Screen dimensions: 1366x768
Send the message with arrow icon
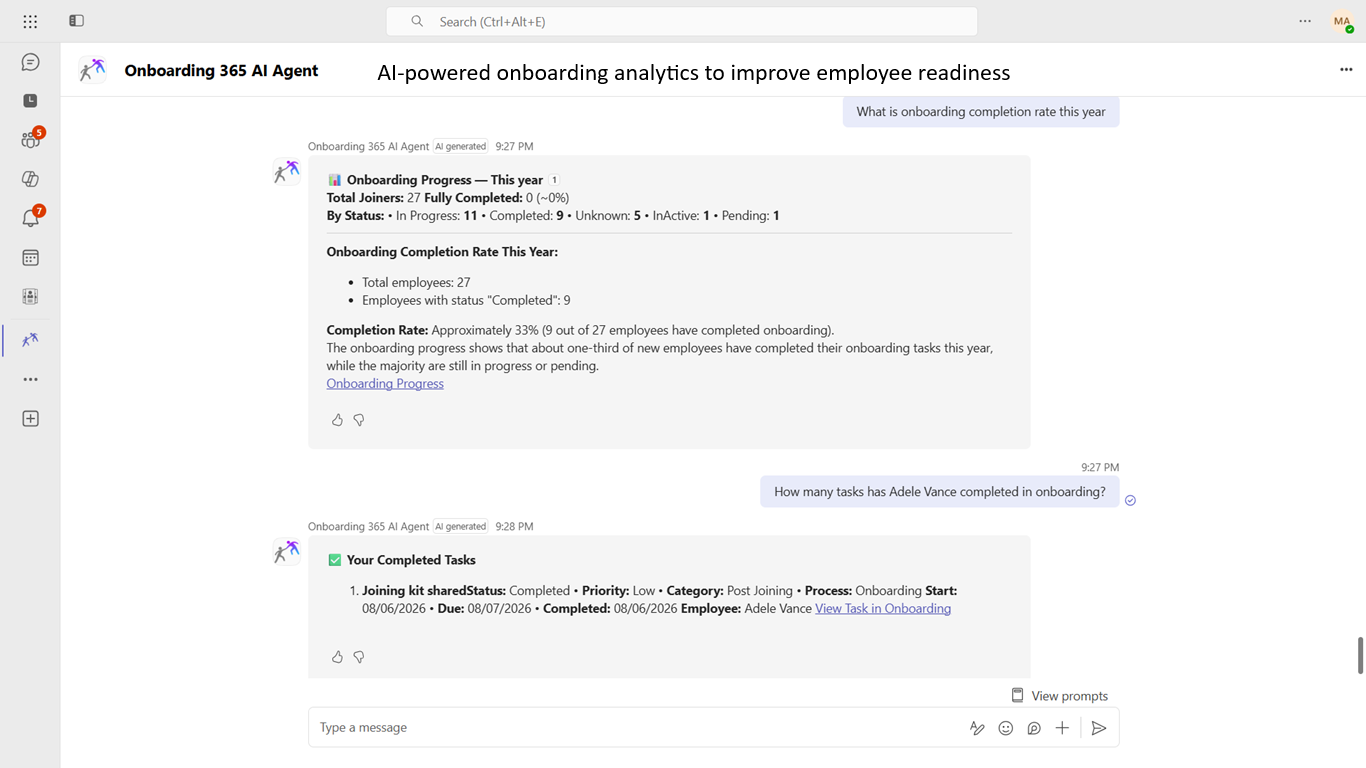pyautogui.click(x=1098, y=728)
